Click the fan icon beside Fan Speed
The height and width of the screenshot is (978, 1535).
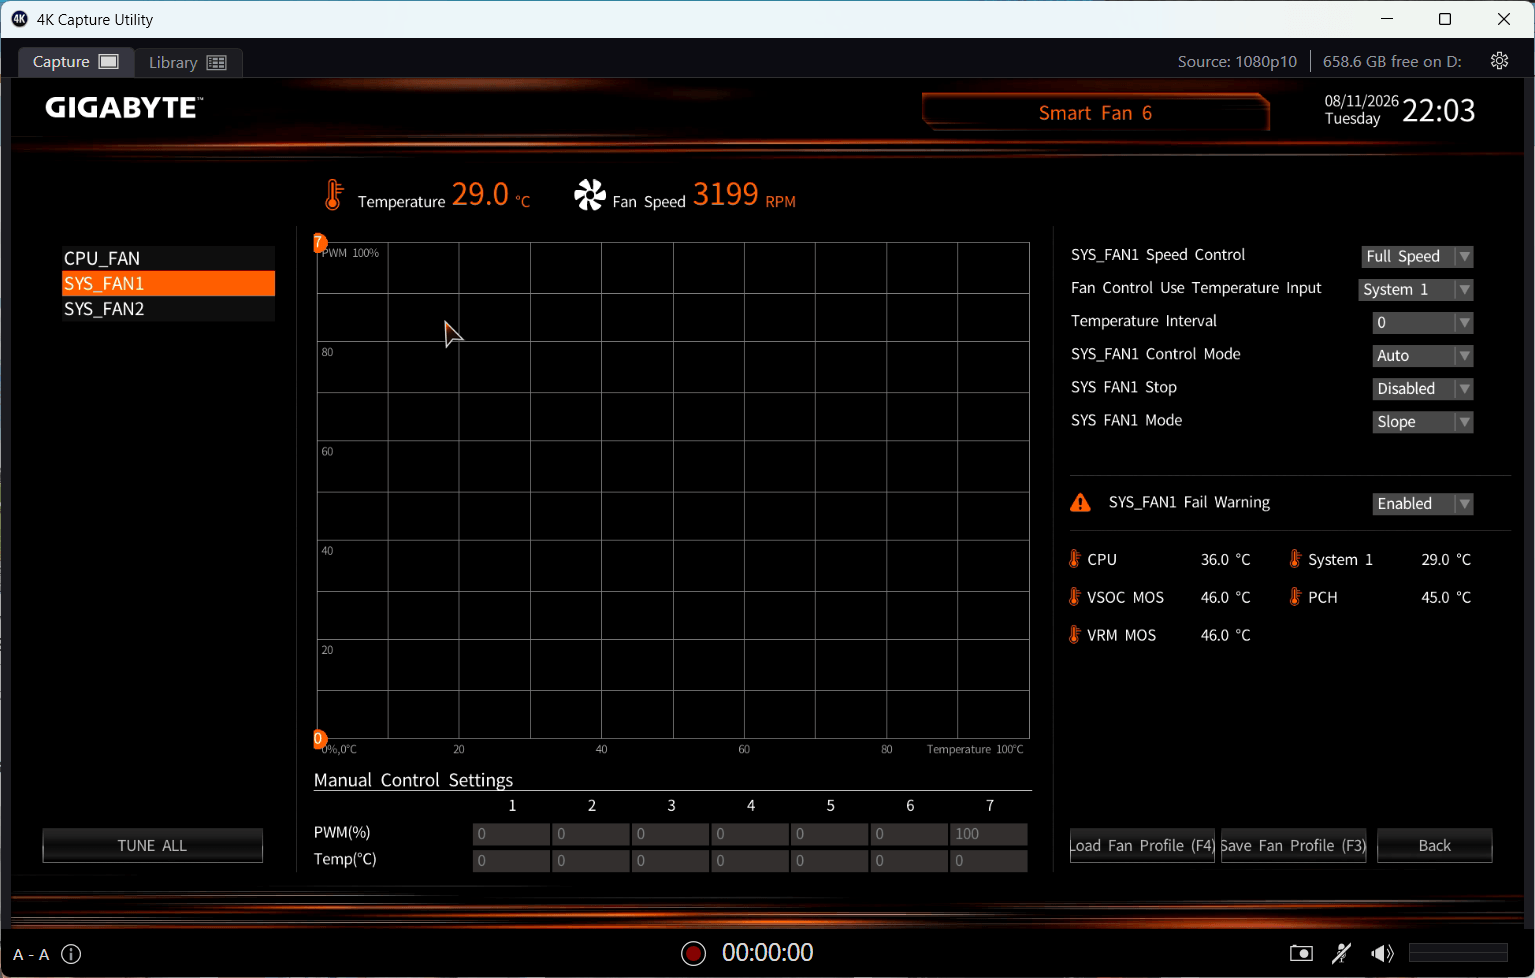590,194
